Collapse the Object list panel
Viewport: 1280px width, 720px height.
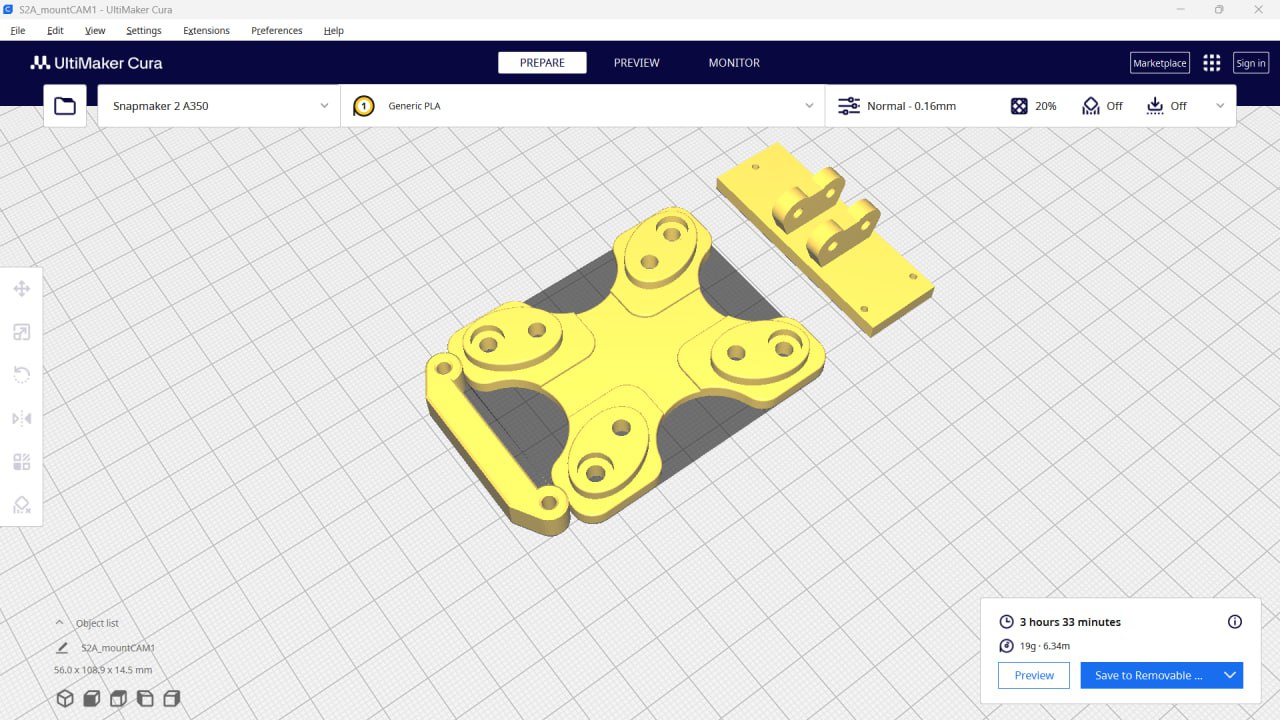pyautogui.click(x=59, y=622)
